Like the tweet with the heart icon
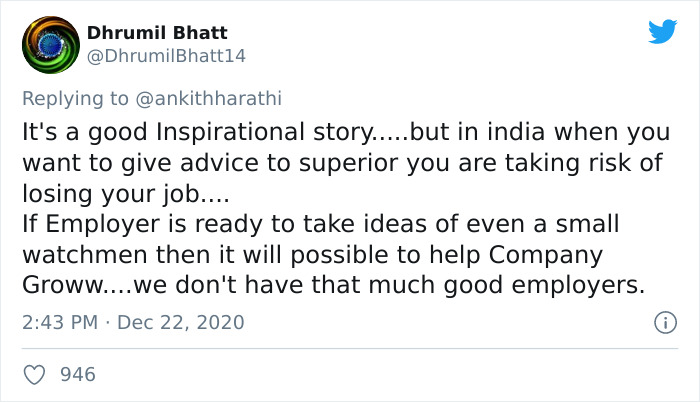 (x=35, y=375)
